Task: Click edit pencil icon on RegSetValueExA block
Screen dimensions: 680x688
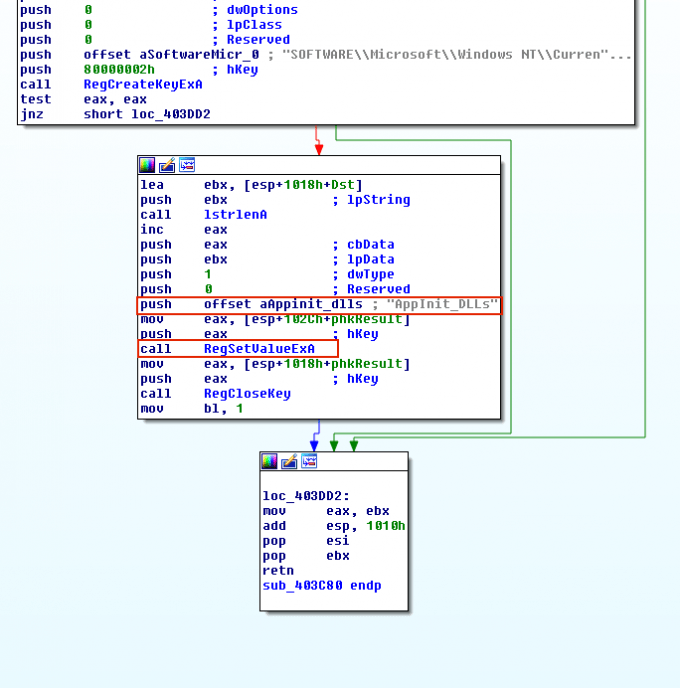Action: pyautogui.click(x=167, y=165)
